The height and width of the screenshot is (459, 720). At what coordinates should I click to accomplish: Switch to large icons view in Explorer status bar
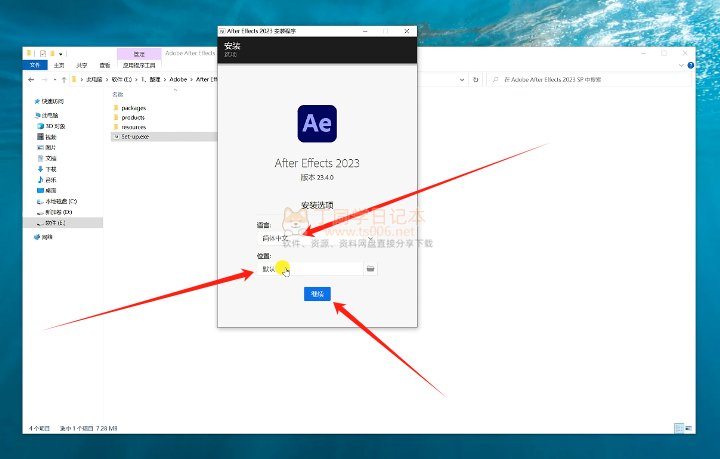click(x=688, y=428)
